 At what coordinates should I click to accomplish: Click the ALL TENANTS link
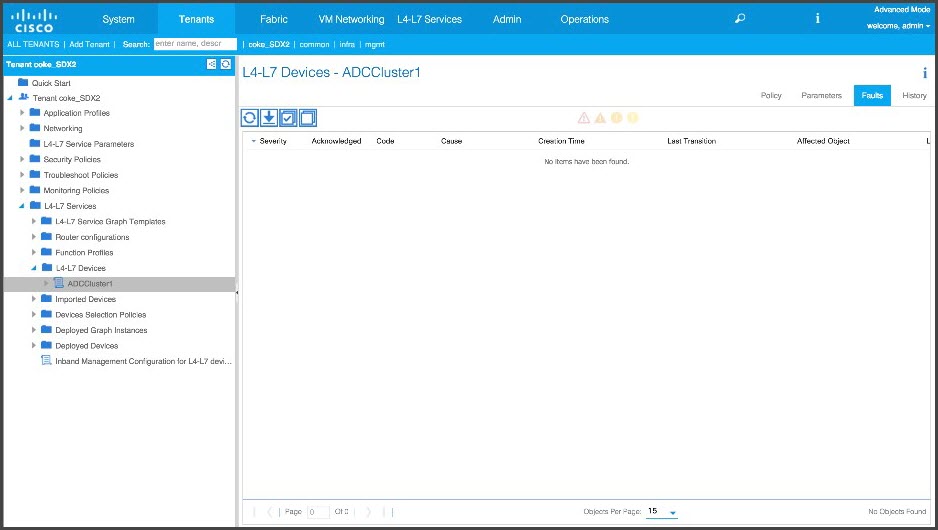click(34, 44)
